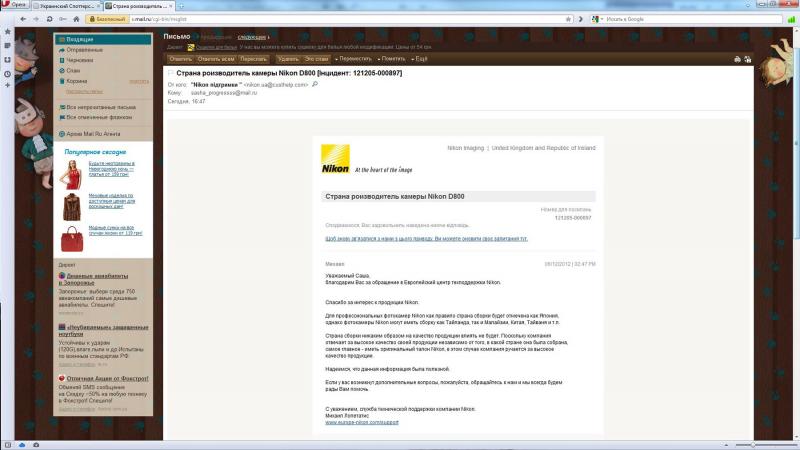The image size is (800, 450).
Task: Click the Безопасный security badge
Action: (x=107, y=19)
